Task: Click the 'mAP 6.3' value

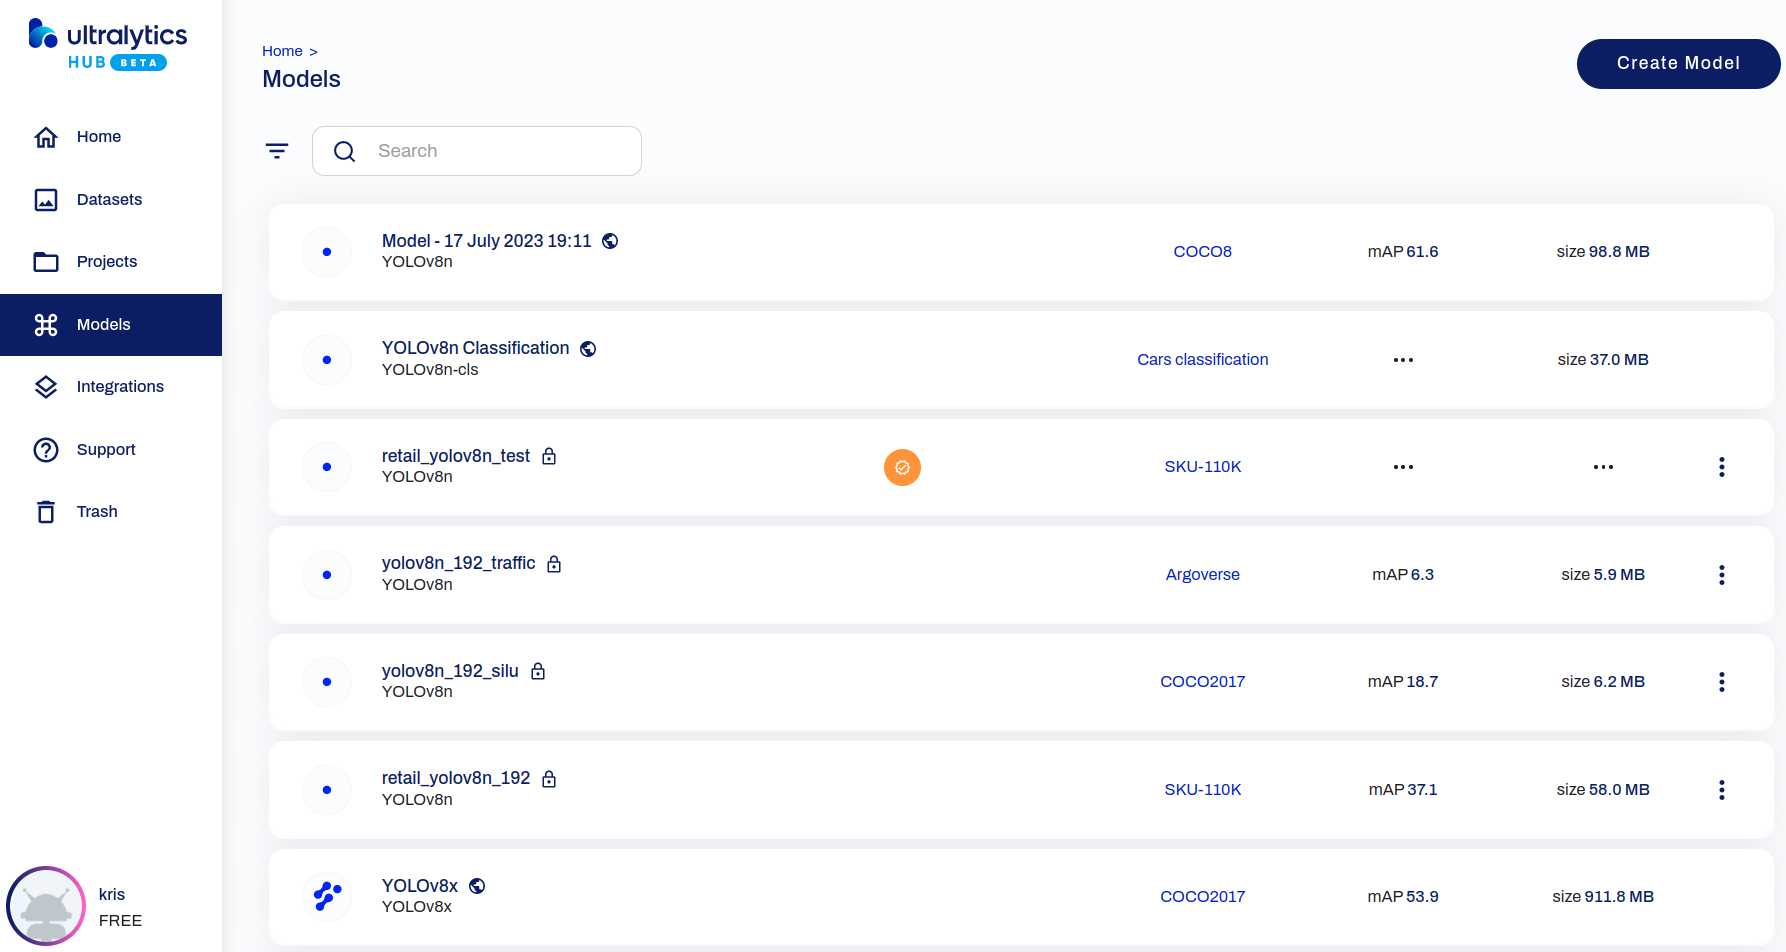Action: (x=1403, y=575)
